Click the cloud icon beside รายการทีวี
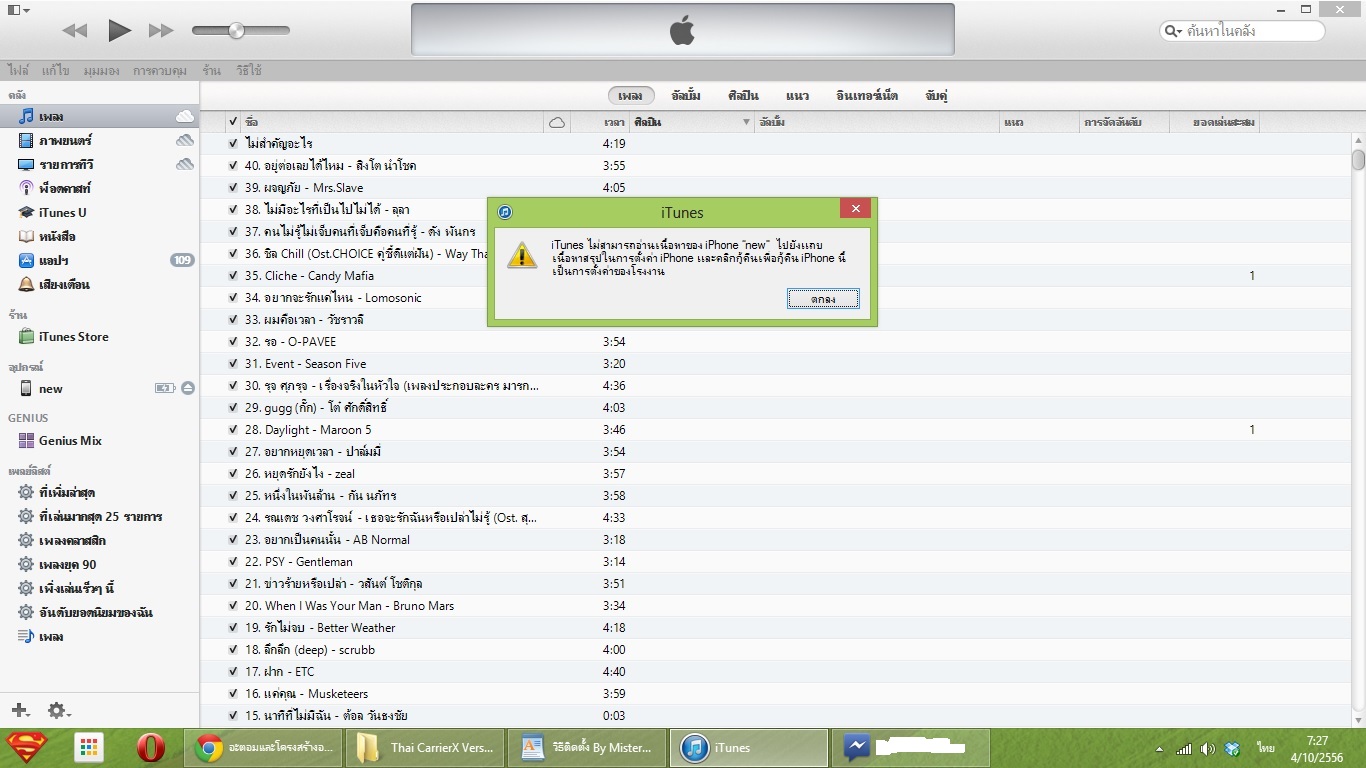Viewport: 1366px width, 768px height. pyautogui.click(x=185, y=164)
